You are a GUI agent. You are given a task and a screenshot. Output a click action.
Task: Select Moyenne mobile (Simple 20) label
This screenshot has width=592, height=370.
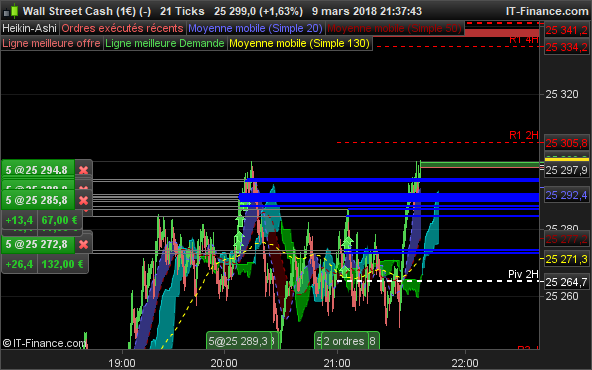click(x=256, y=28)
